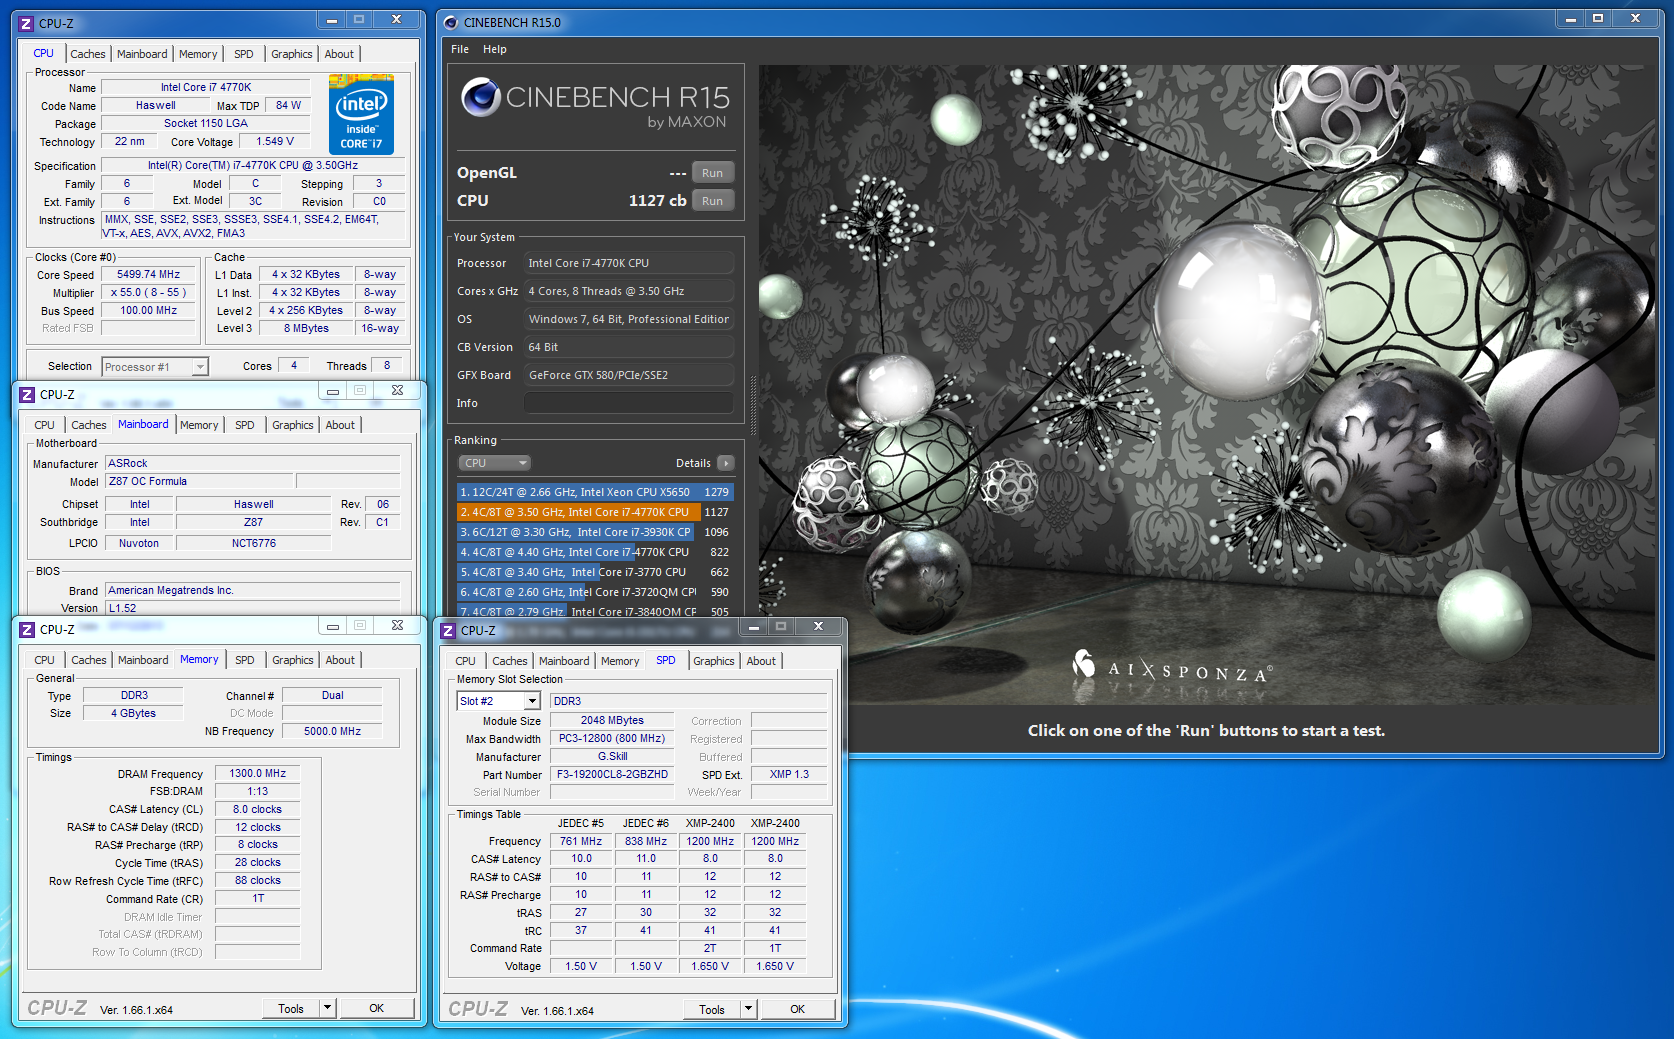
Task: Run the OpenGL benchmark test
Action: [x=712, y=173]
